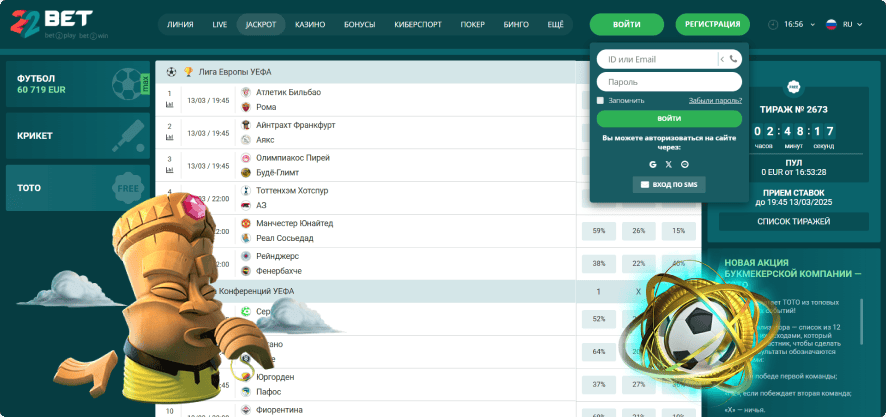The width and height of the screenshot is (886, 417).
Task: Open the LIVE menu item
Action: (x=219, y=25)
